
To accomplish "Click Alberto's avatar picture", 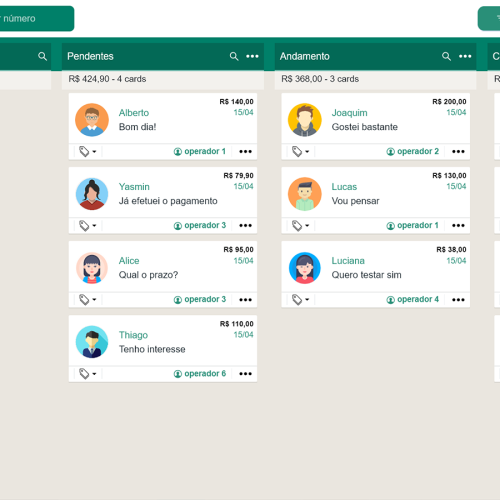I will pos(92,120).
